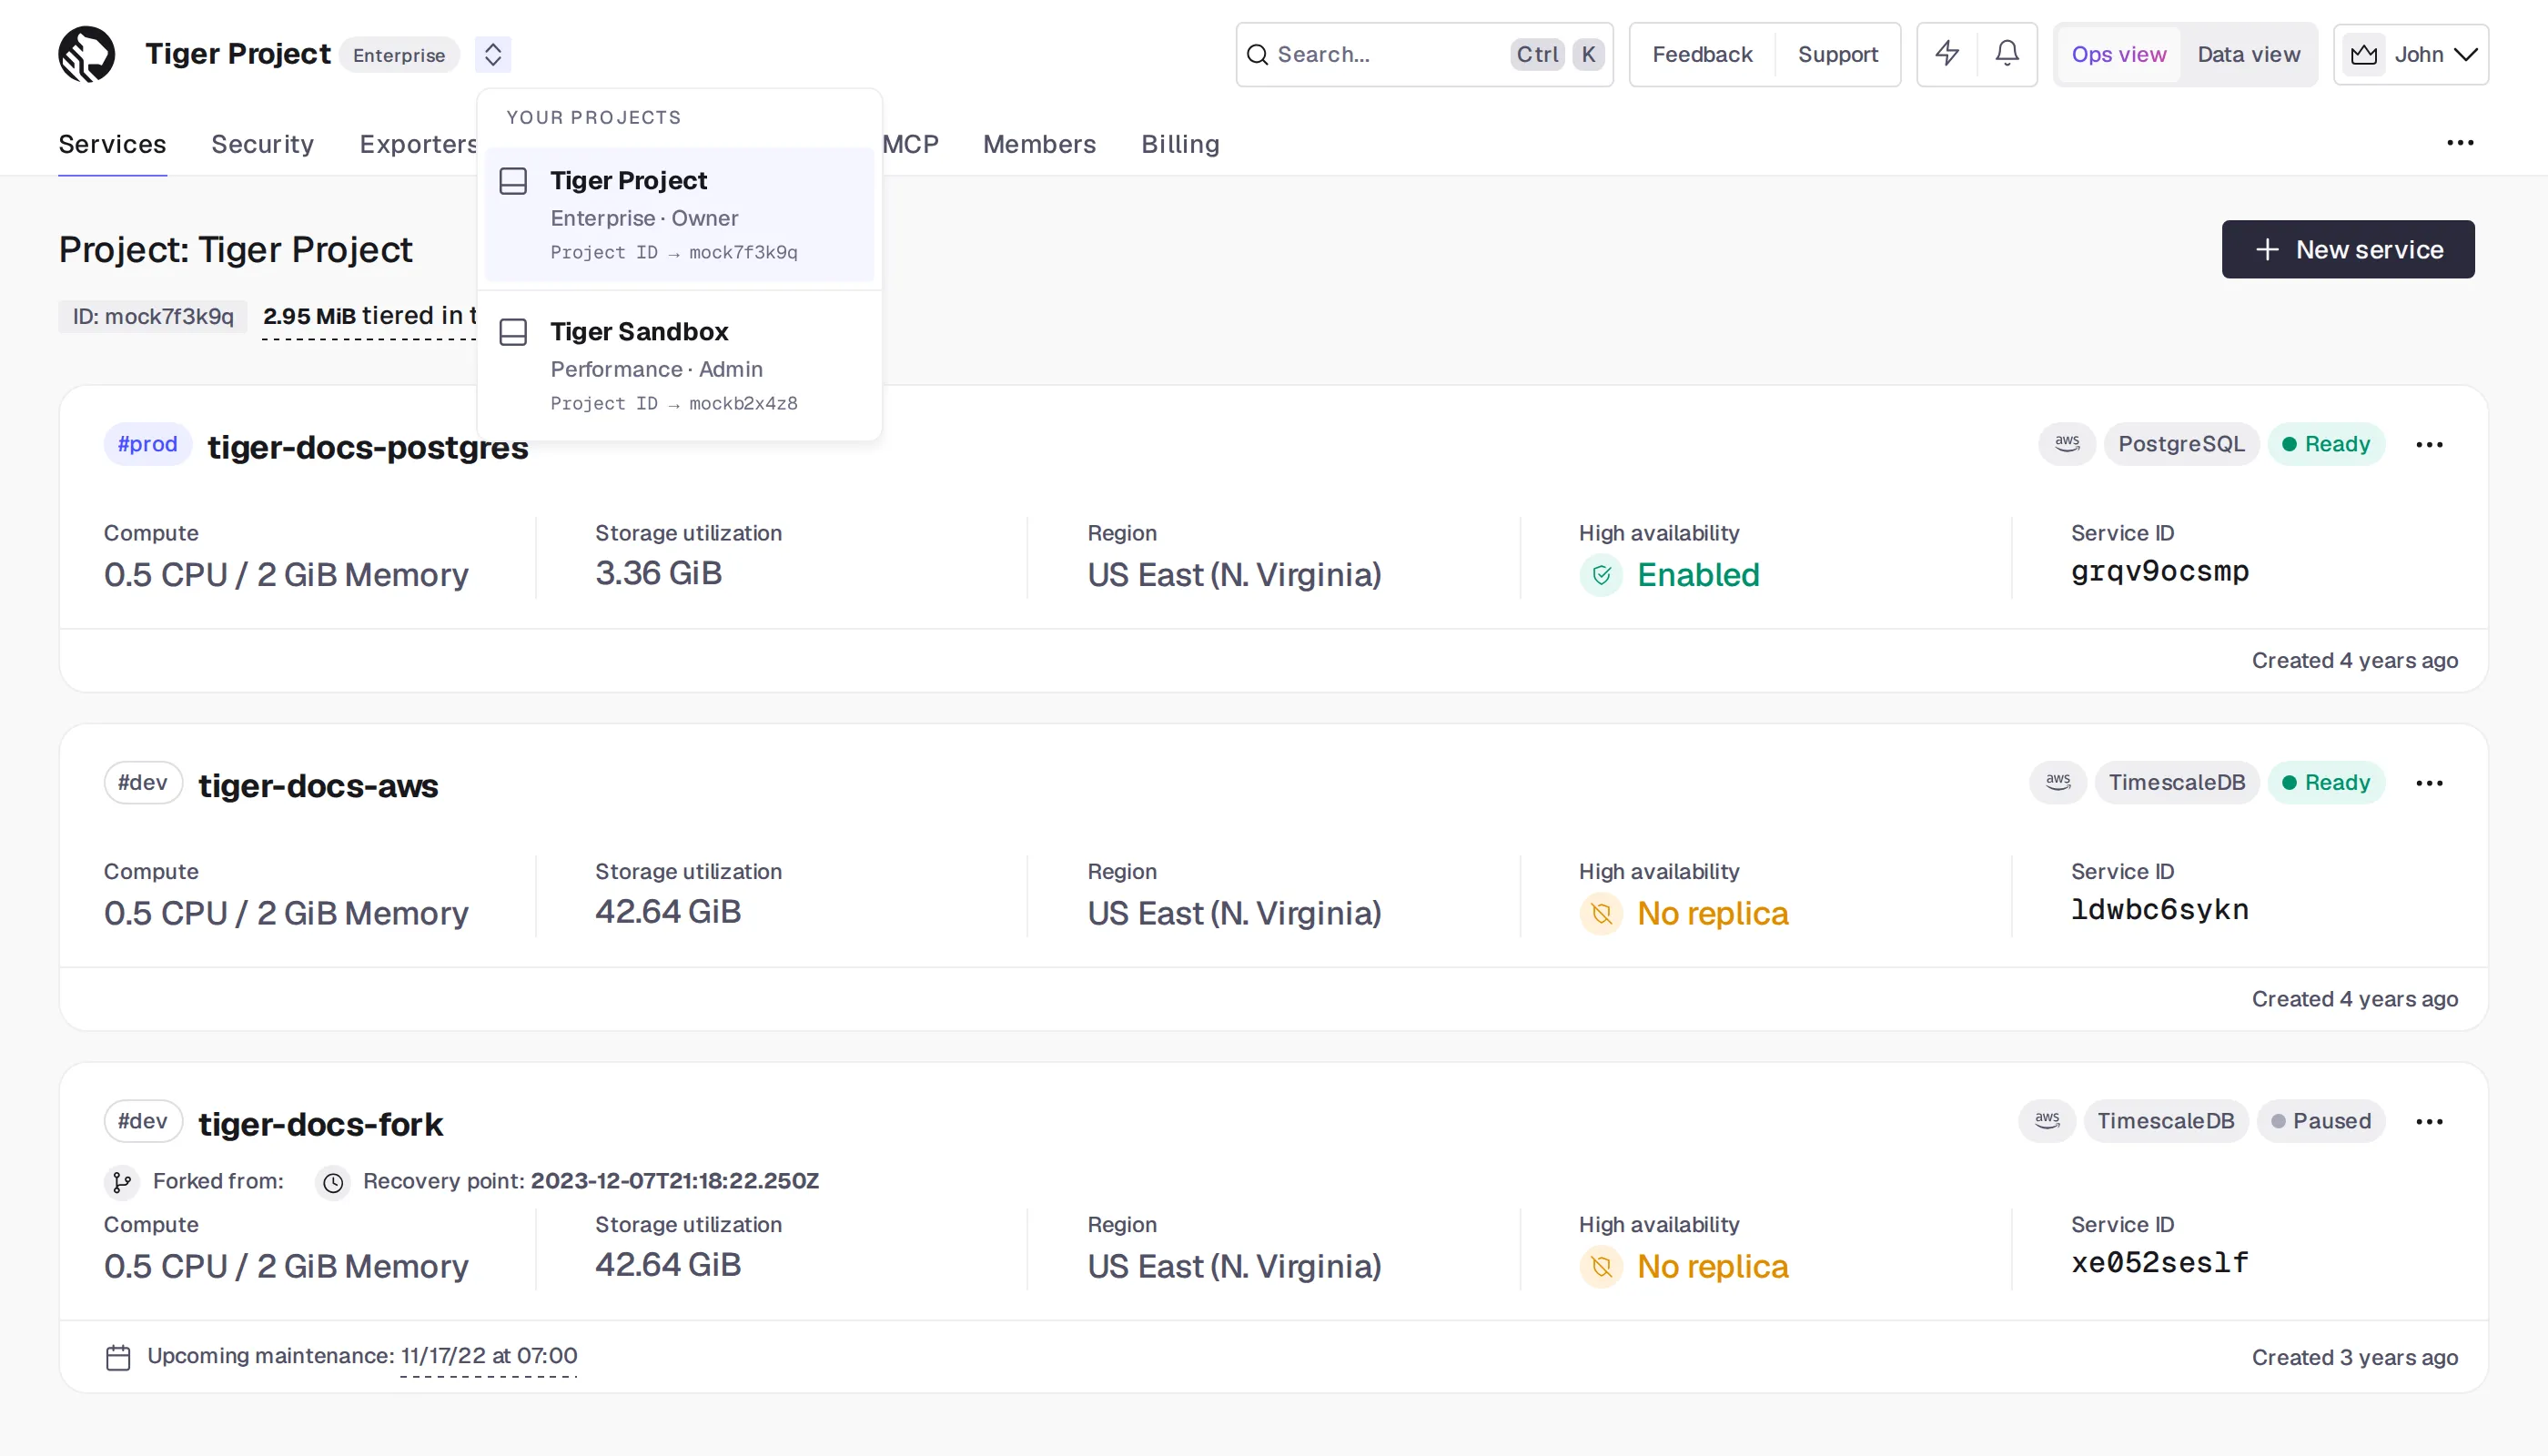The height and width of the screenshot is (1456, 2548).
Task: Click the Tiger logo icon
Action: (x=87, y=54)
